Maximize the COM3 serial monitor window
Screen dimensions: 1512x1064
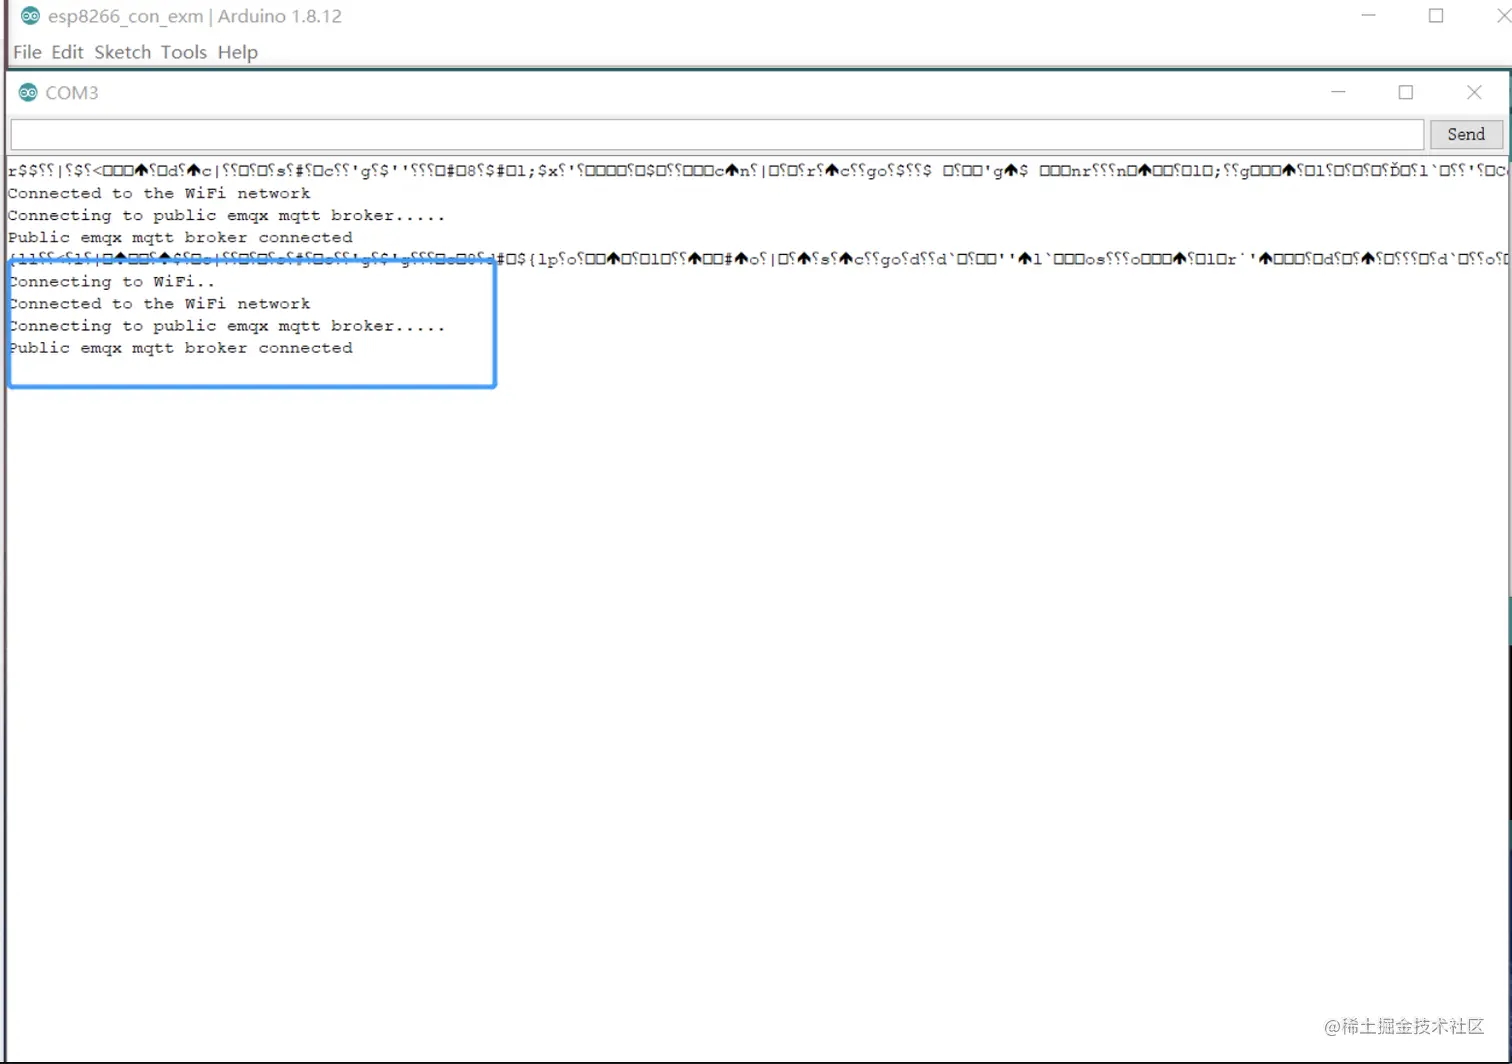pos(1406,92)
